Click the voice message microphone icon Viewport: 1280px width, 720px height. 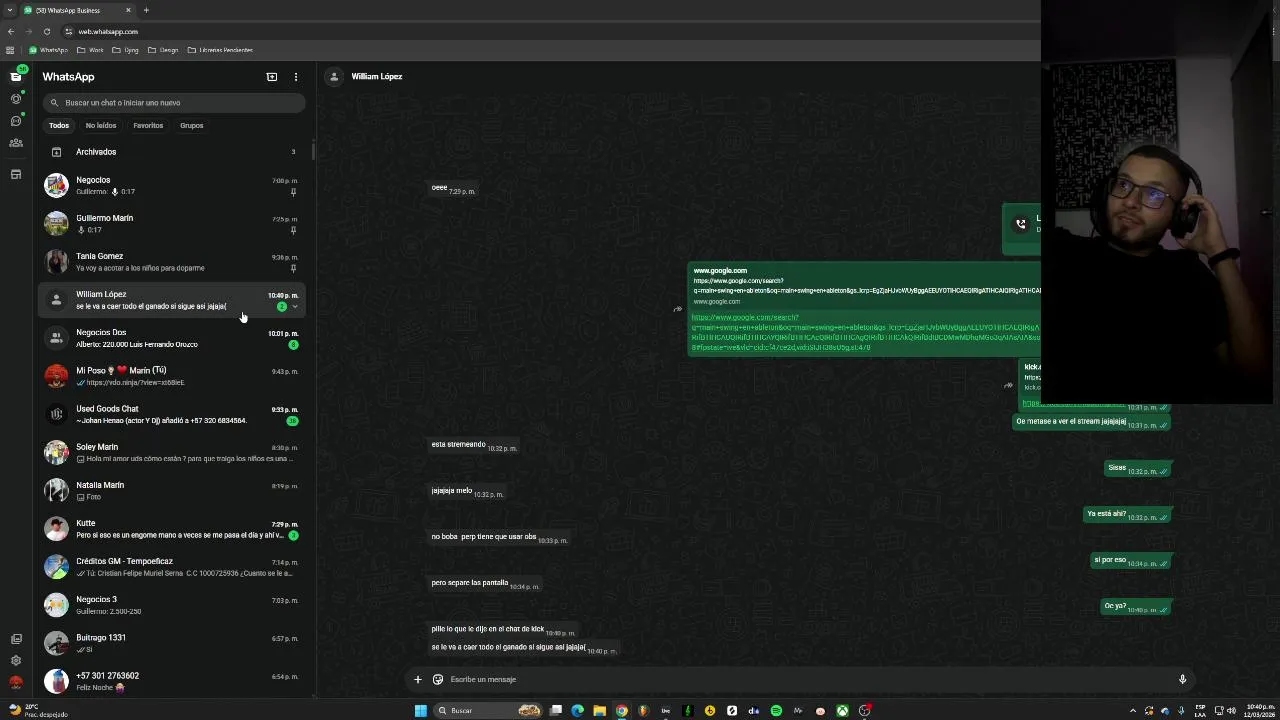(x=1182, y=680)
